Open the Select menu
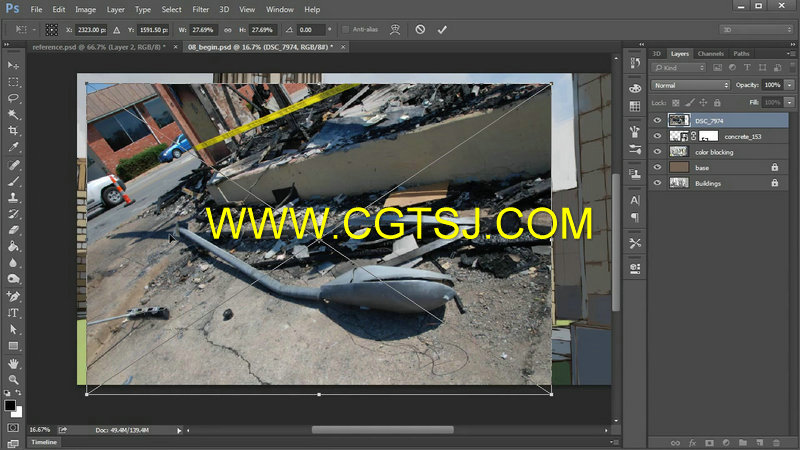The image size is (800, 450). click(x=171, y=9)
